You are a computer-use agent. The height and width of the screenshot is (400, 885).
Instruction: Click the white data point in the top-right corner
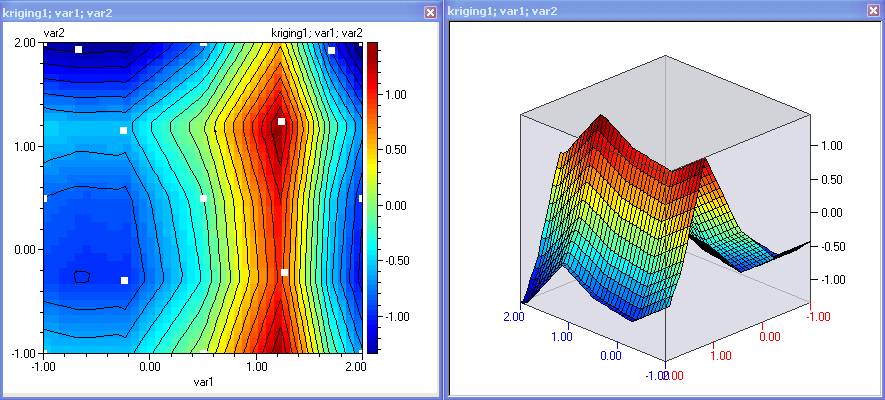[331, 50]
